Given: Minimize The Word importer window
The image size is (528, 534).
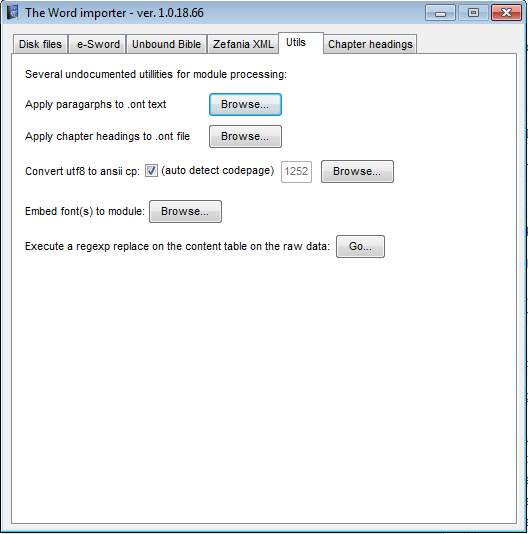Looking at the screenshot, I should tap(440, 13).
